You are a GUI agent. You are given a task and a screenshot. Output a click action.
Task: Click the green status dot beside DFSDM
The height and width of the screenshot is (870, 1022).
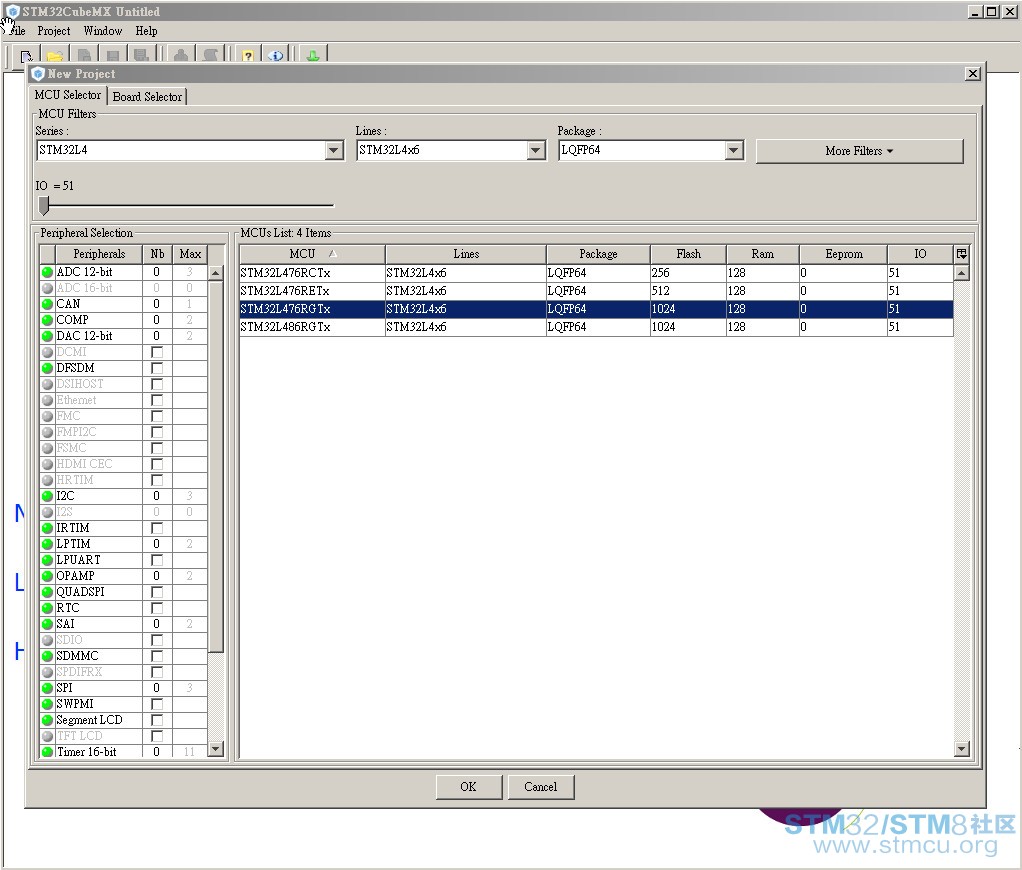click(x=47, y=368)
